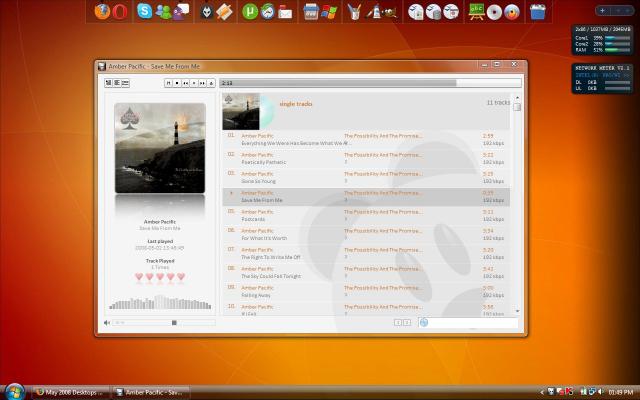Launch foobar2000 alien head dock icon
Screen dimensions: 640x400
tap(207, 12)
